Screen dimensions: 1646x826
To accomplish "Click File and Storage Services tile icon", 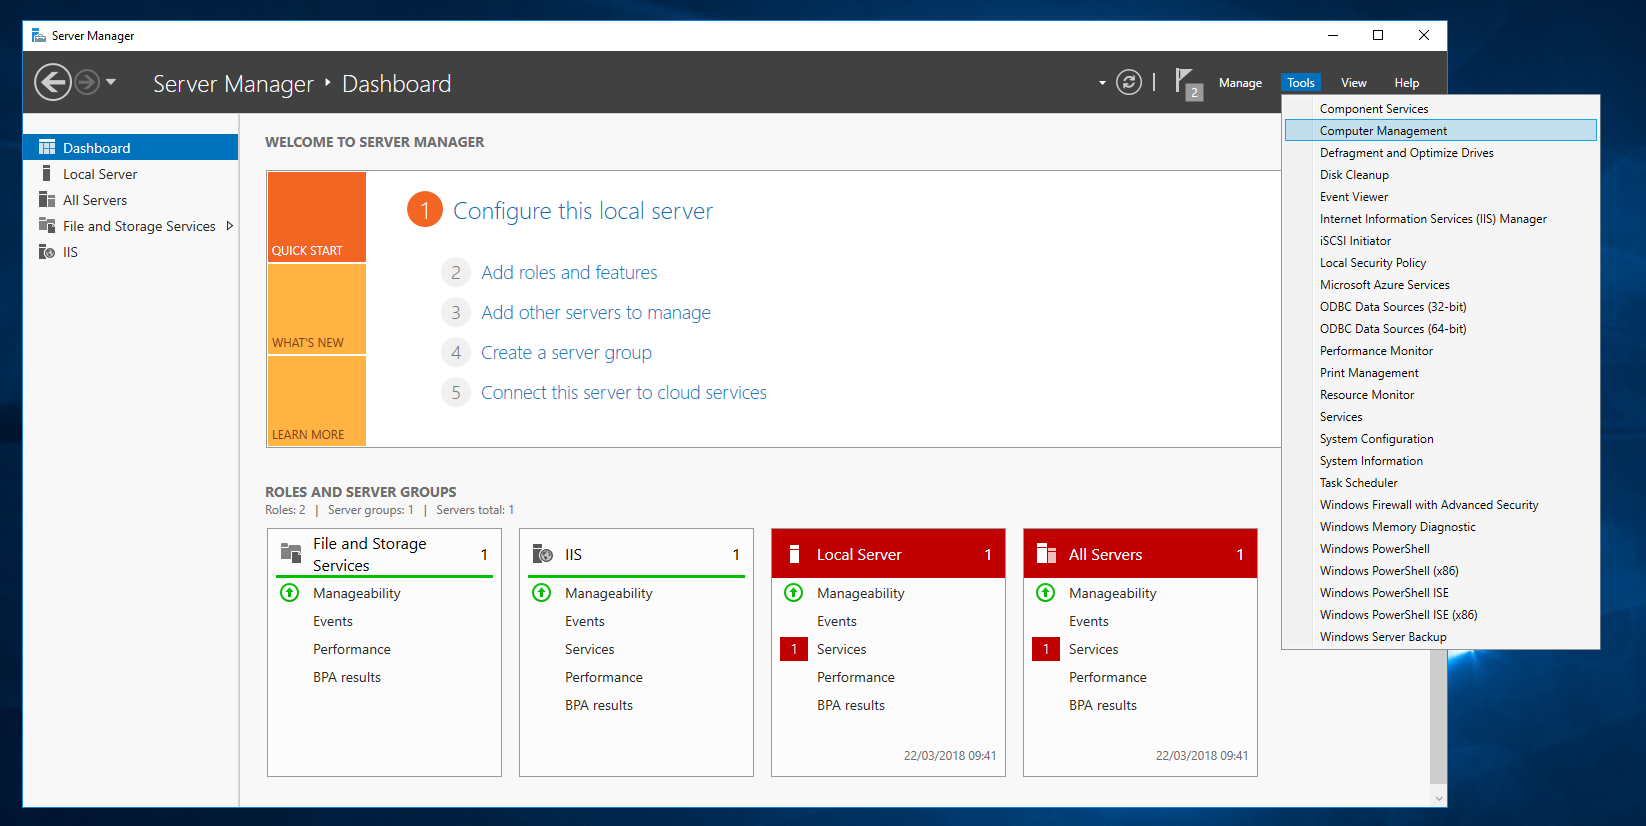I will [291, 552].
